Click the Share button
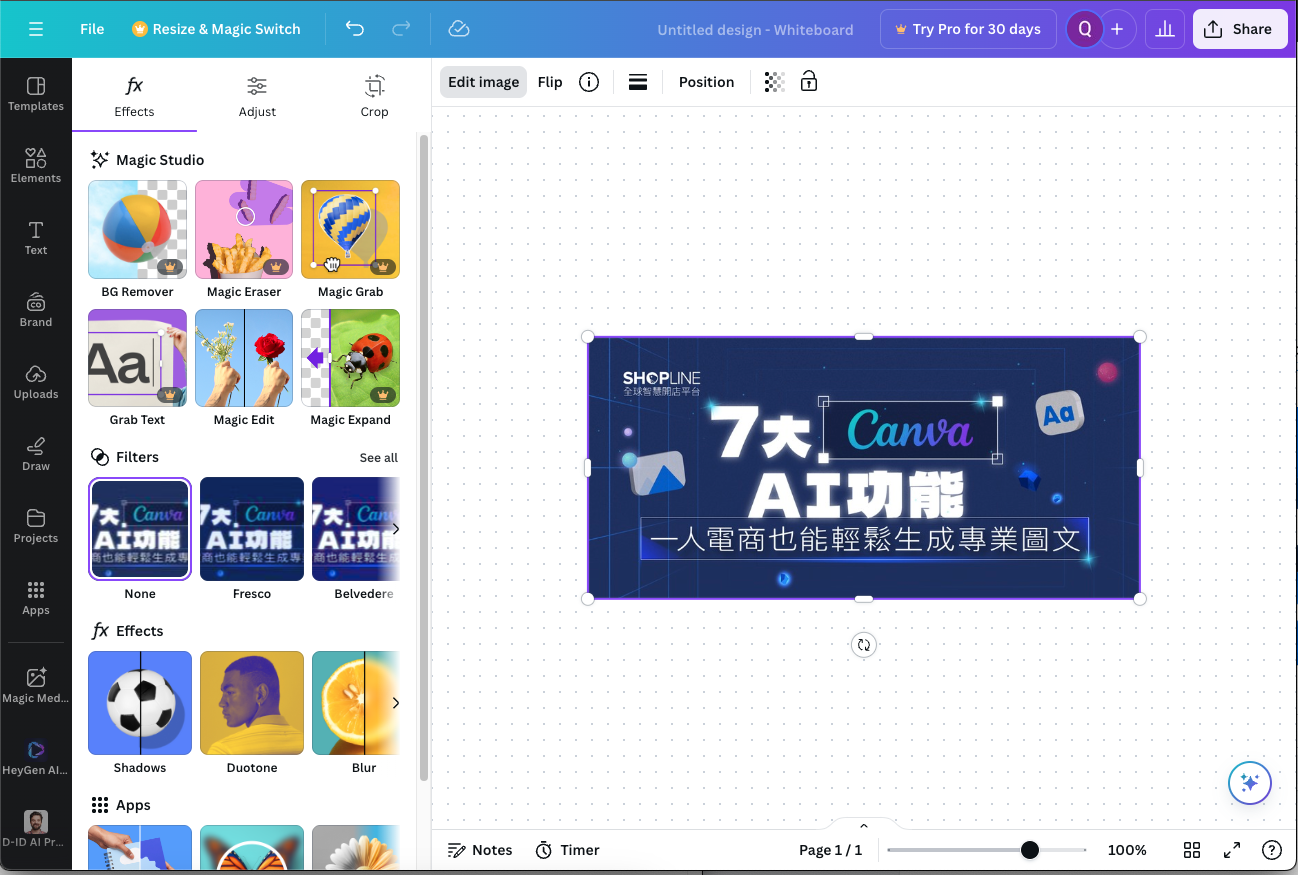The image size is (1298, 875). pyautogui.click(x=1240, y=29)
